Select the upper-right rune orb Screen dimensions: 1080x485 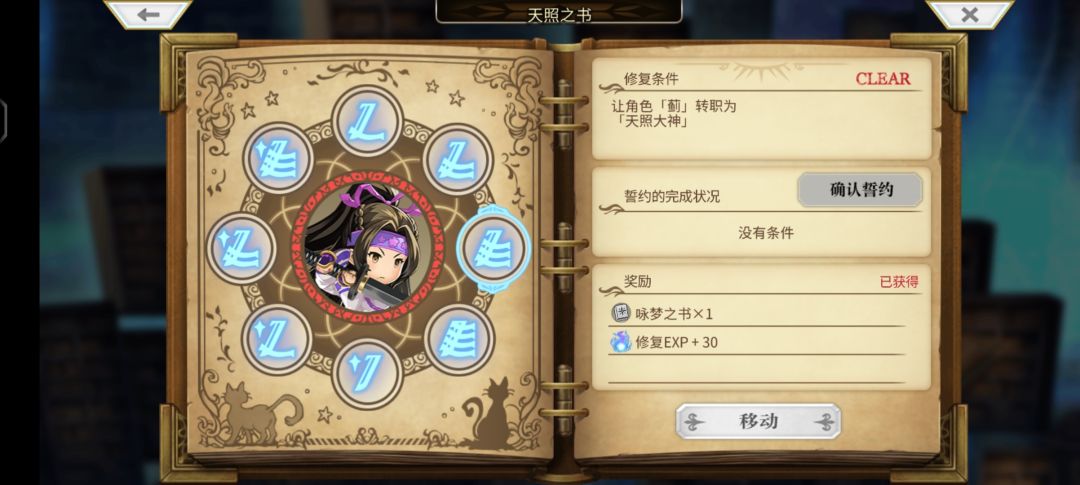458,159
